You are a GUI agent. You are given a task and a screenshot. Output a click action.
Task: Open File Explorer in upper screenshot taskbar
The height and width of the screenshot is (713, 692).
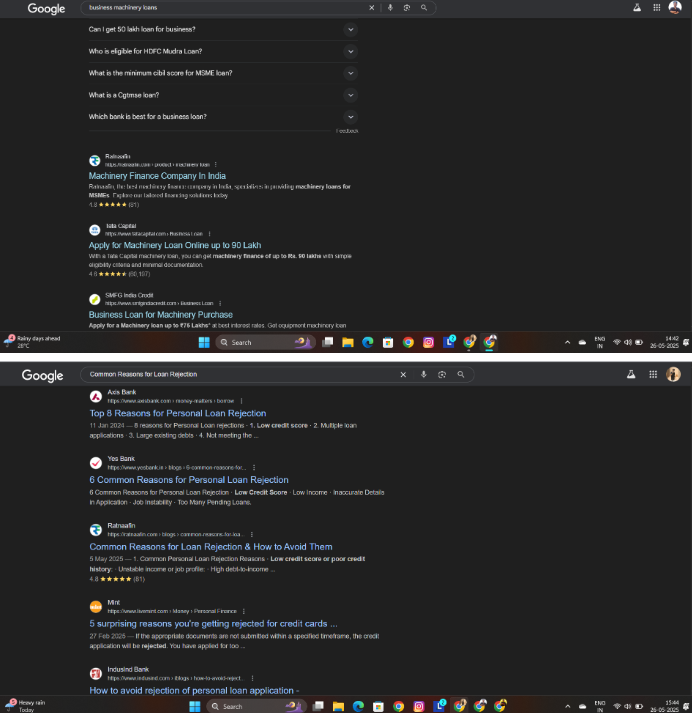(348, 342)
